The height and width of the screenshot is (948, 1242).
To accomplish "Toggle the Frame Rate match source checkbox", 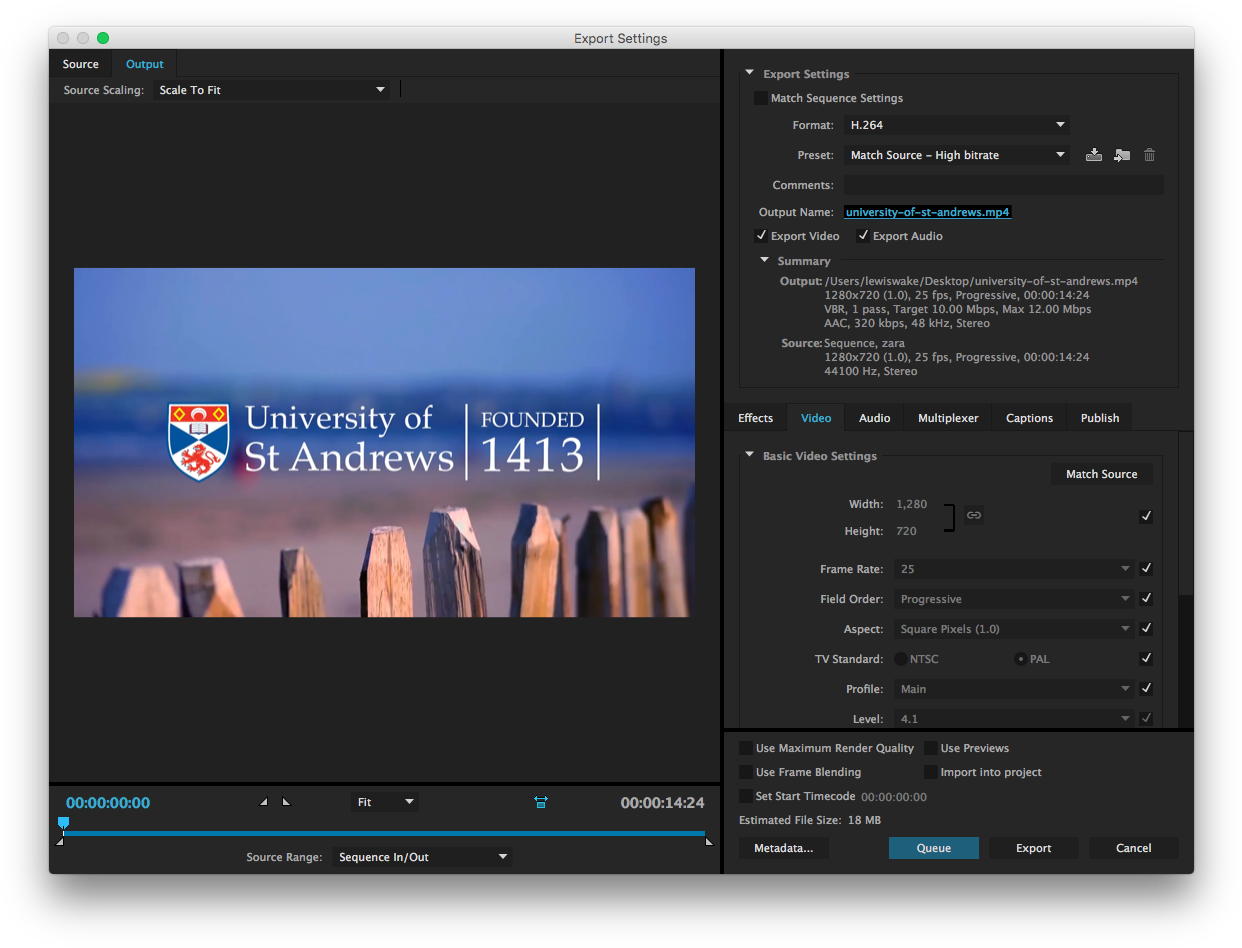I will (x=1146, y=568).
